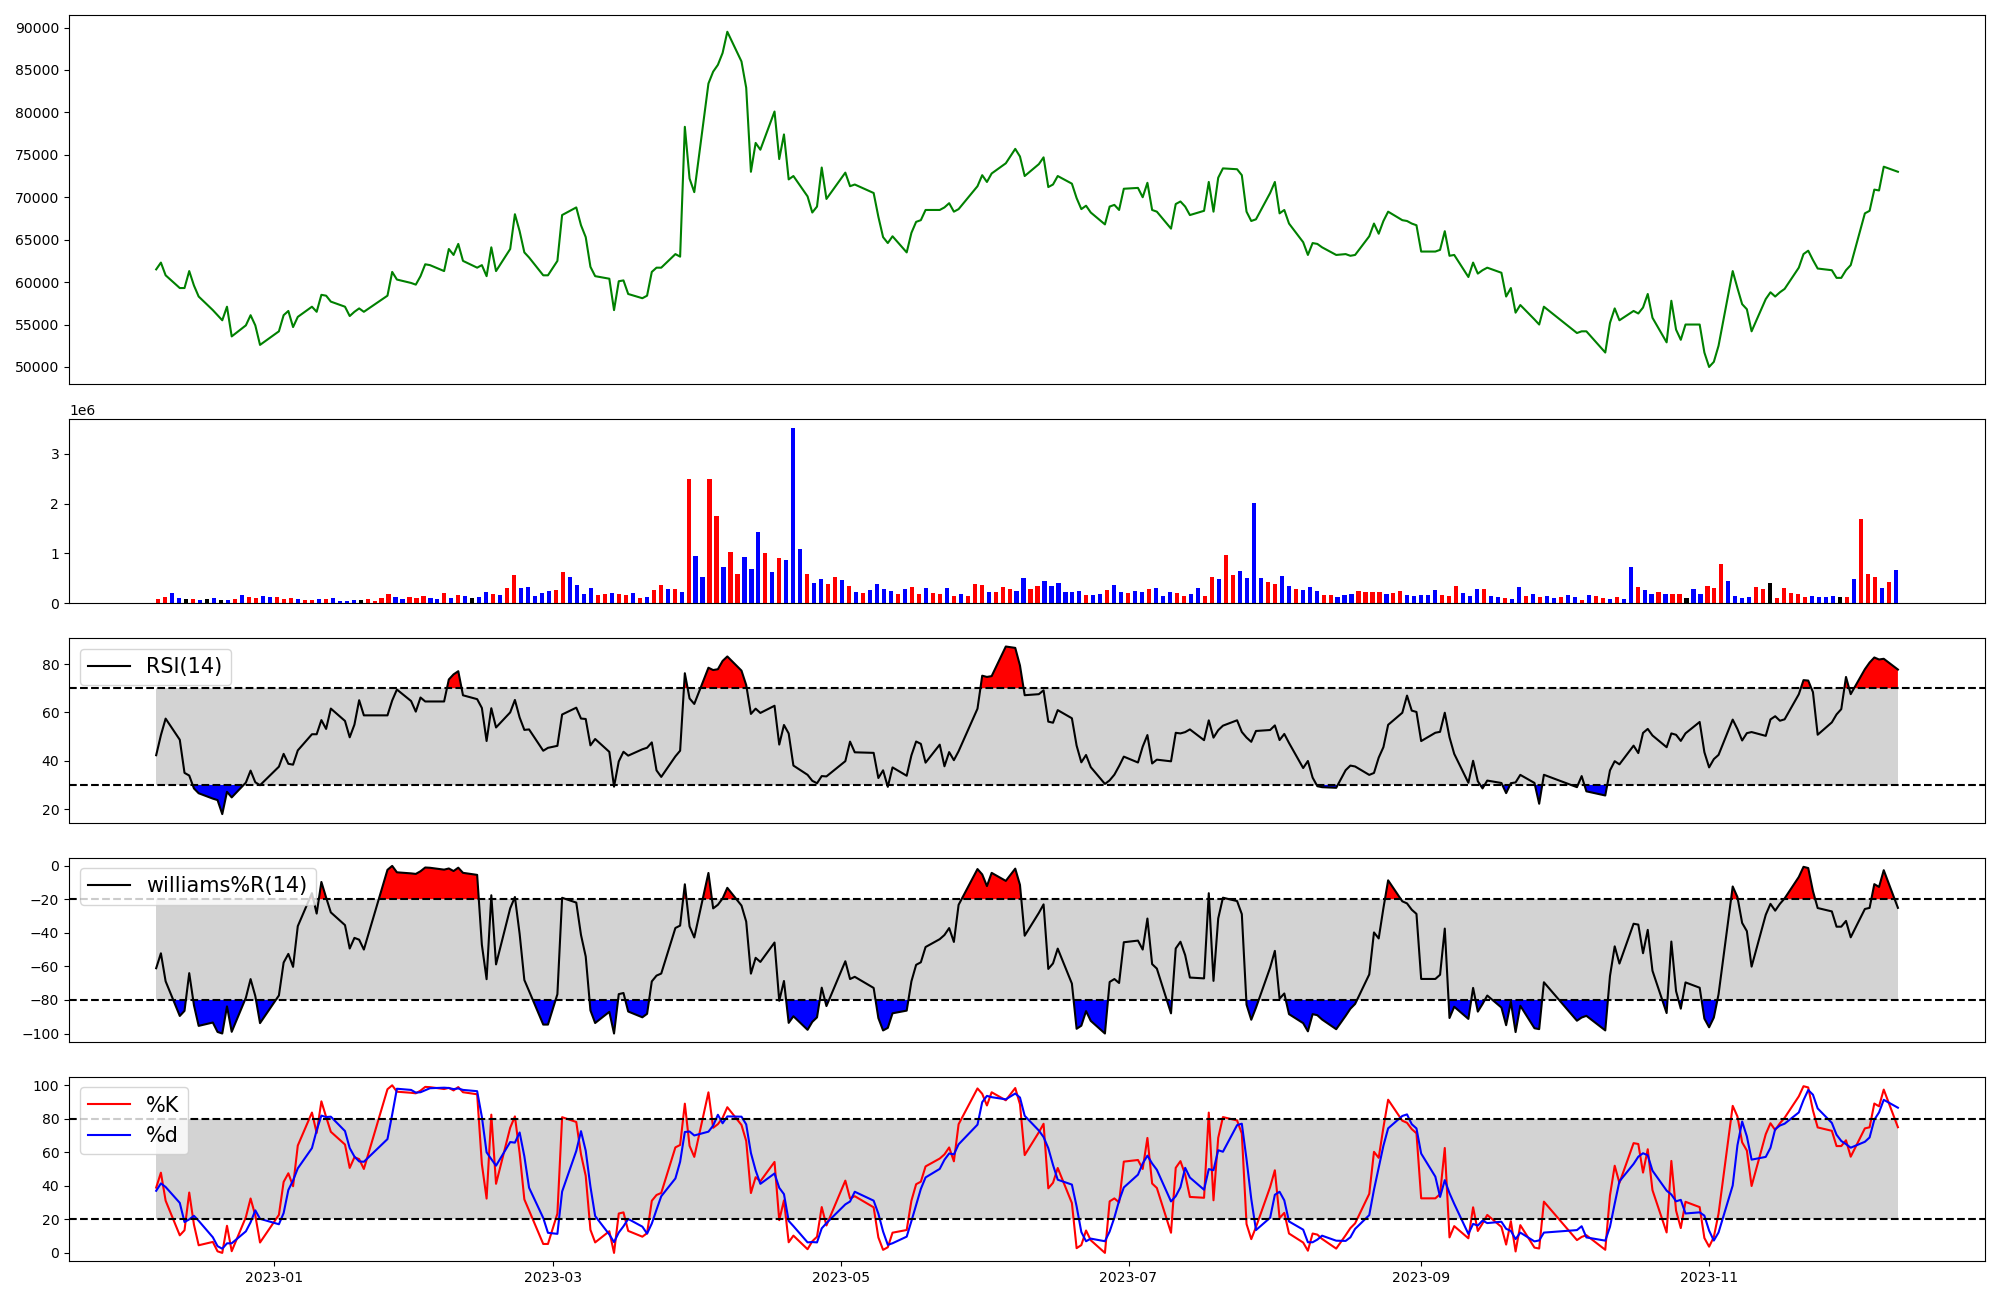This screenshot has height=1300, width=2000.
Task: Click the 80 tick on RSI axis
Action: pos(51,665)
